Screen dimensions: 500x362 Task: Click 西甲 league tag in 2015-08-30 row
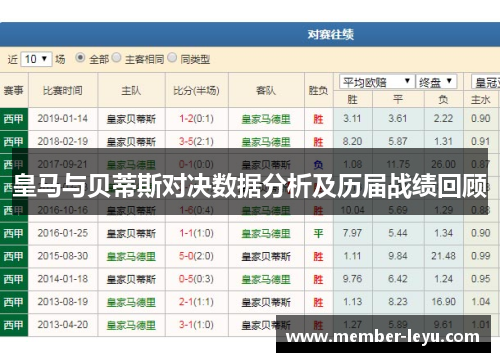14,256
